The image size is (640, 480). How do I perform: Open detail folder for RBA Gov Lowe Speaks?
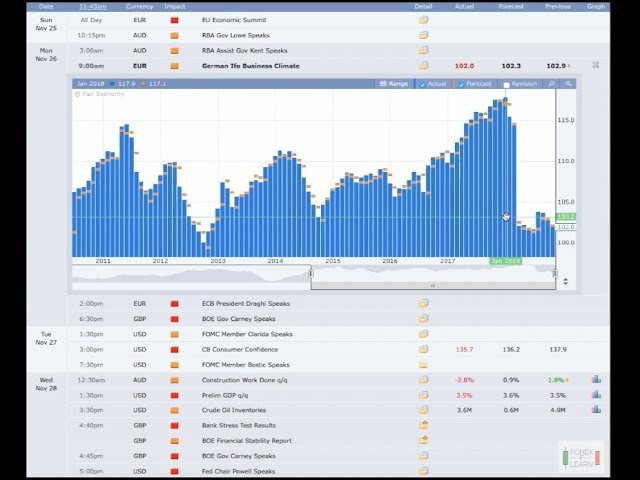[x=423, y=35]
